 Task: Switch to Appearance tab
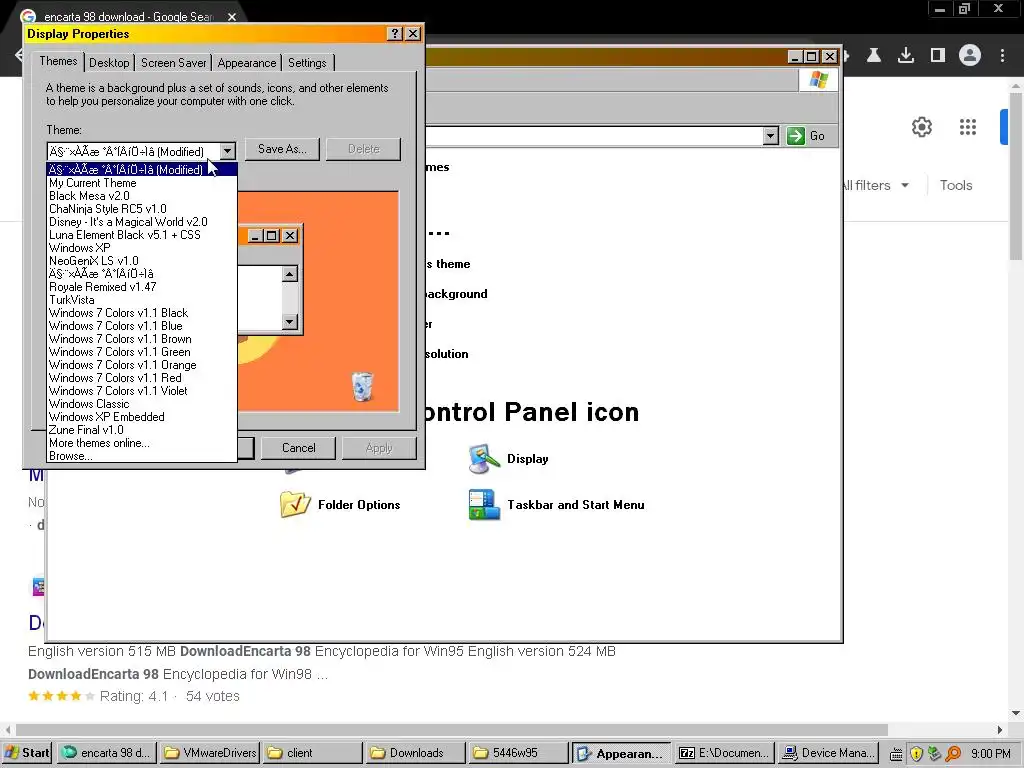pos(247,63)
